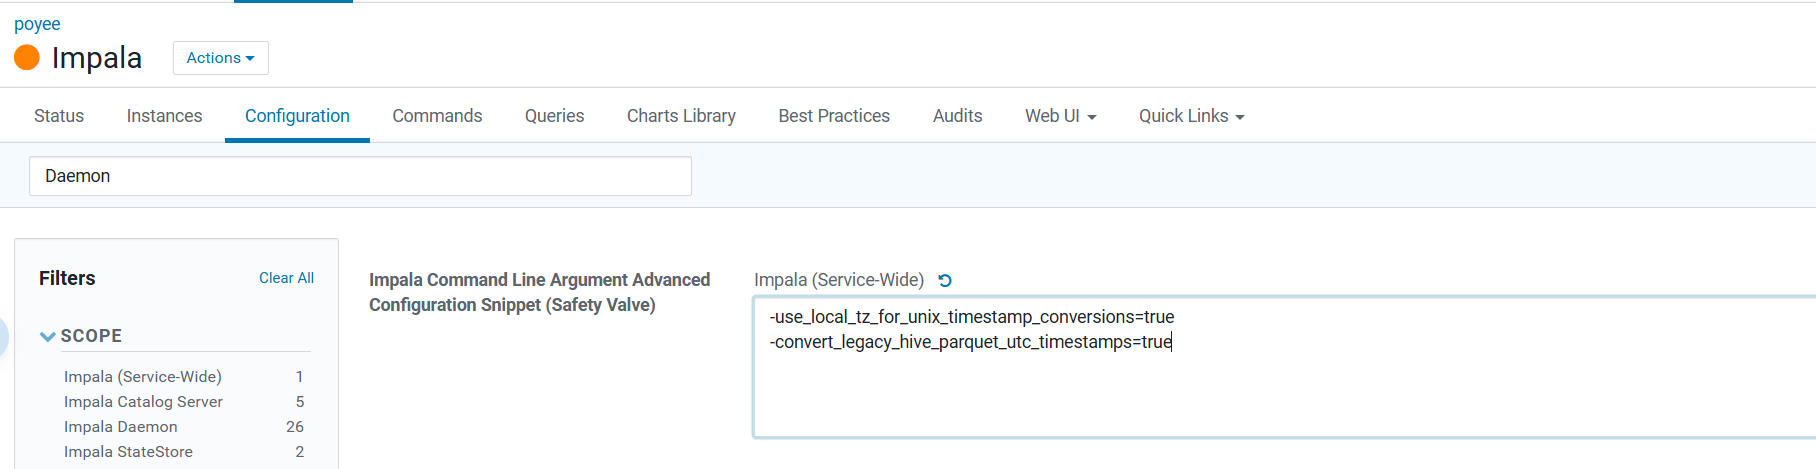Go to the Commands tab

[437, 116]
